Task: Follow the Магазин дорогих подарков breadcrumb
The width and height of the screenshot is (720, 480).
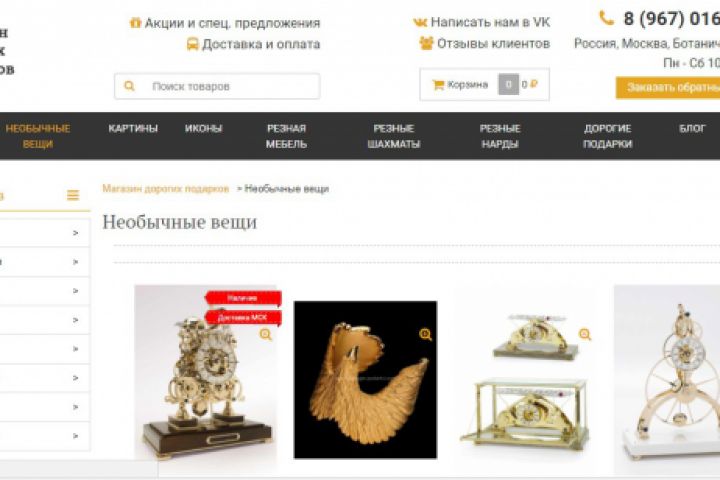Action: [165, 189]
